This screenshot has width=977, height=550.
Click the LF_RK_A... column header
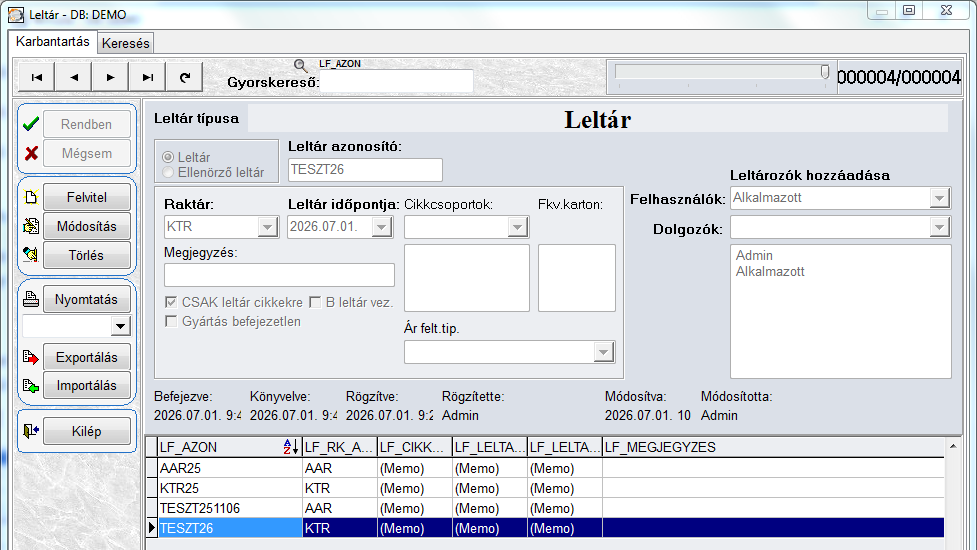coord(340,447)
